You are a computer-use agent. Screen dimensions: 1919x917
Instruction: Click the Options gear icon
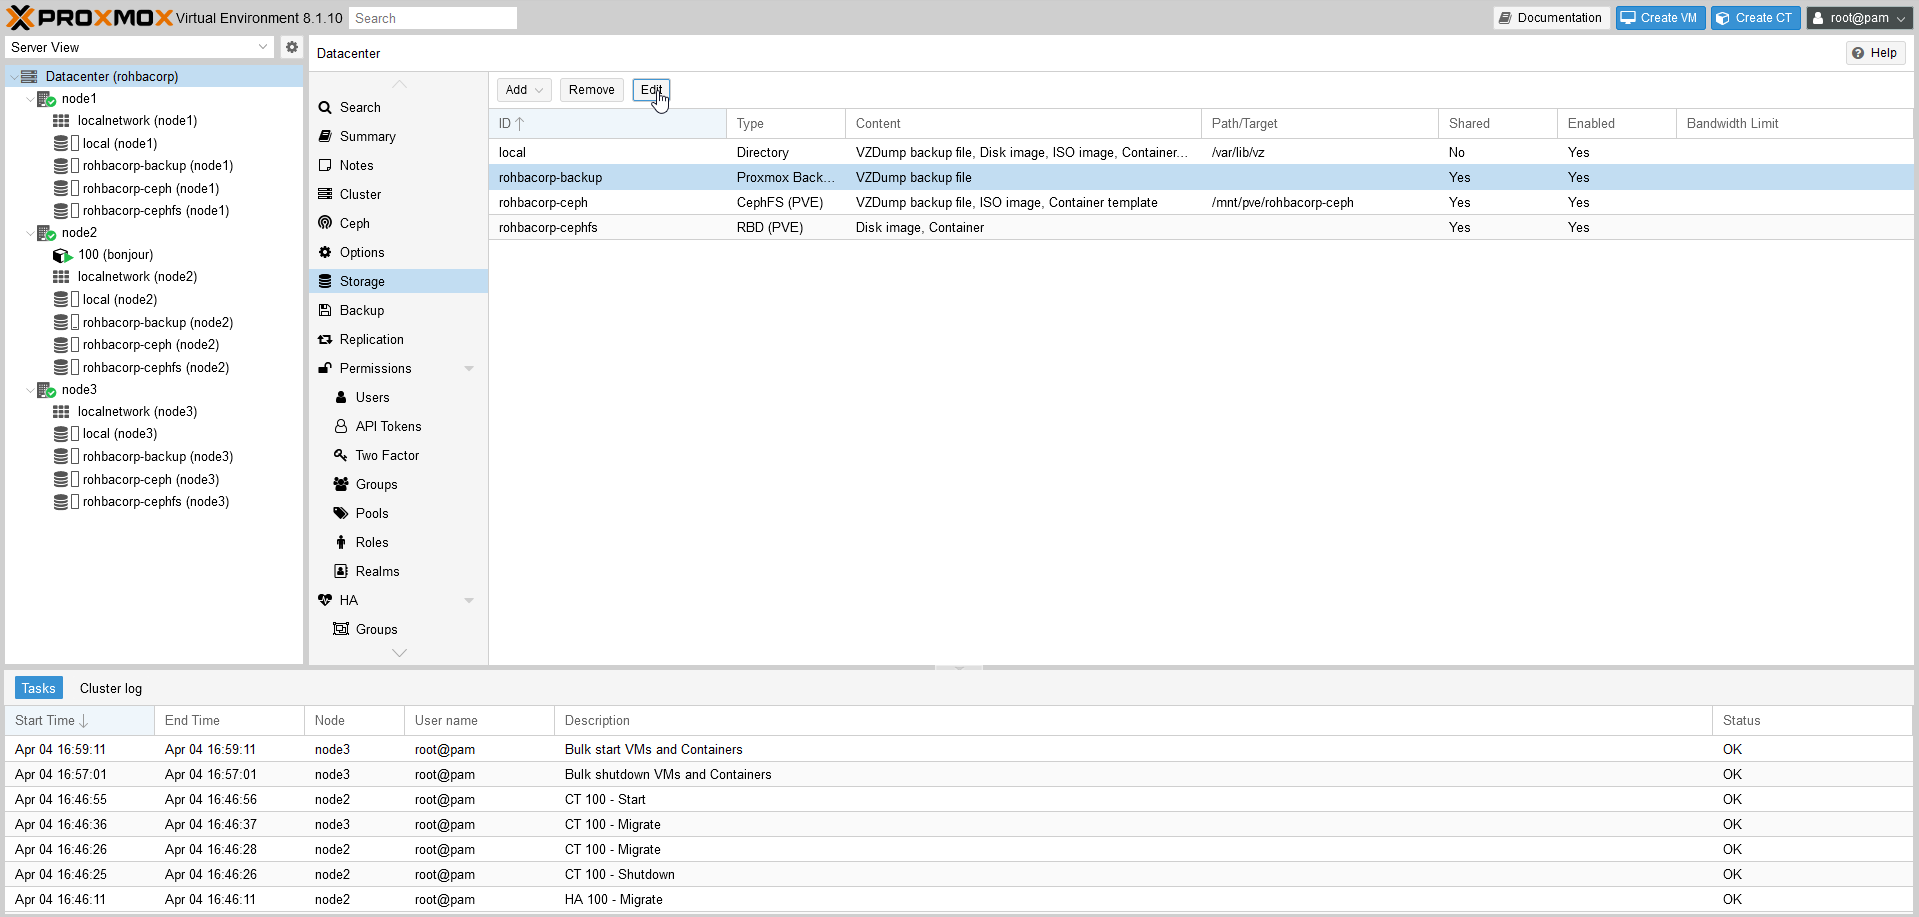325,253
